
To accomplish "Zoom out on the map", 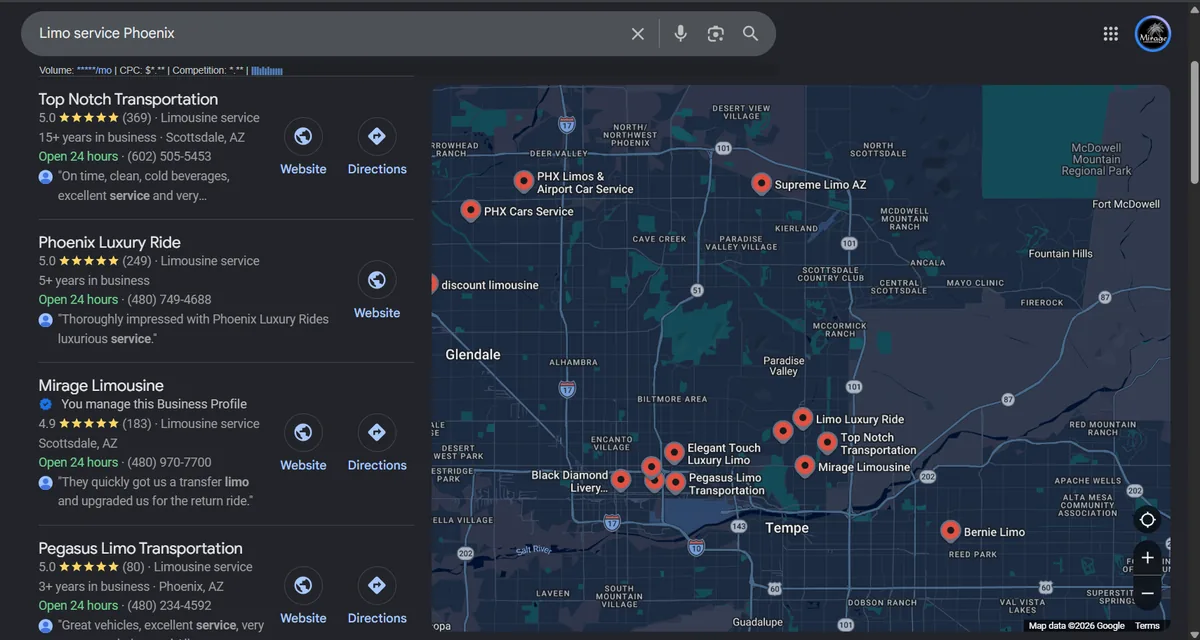I will tap(1147, 593).
